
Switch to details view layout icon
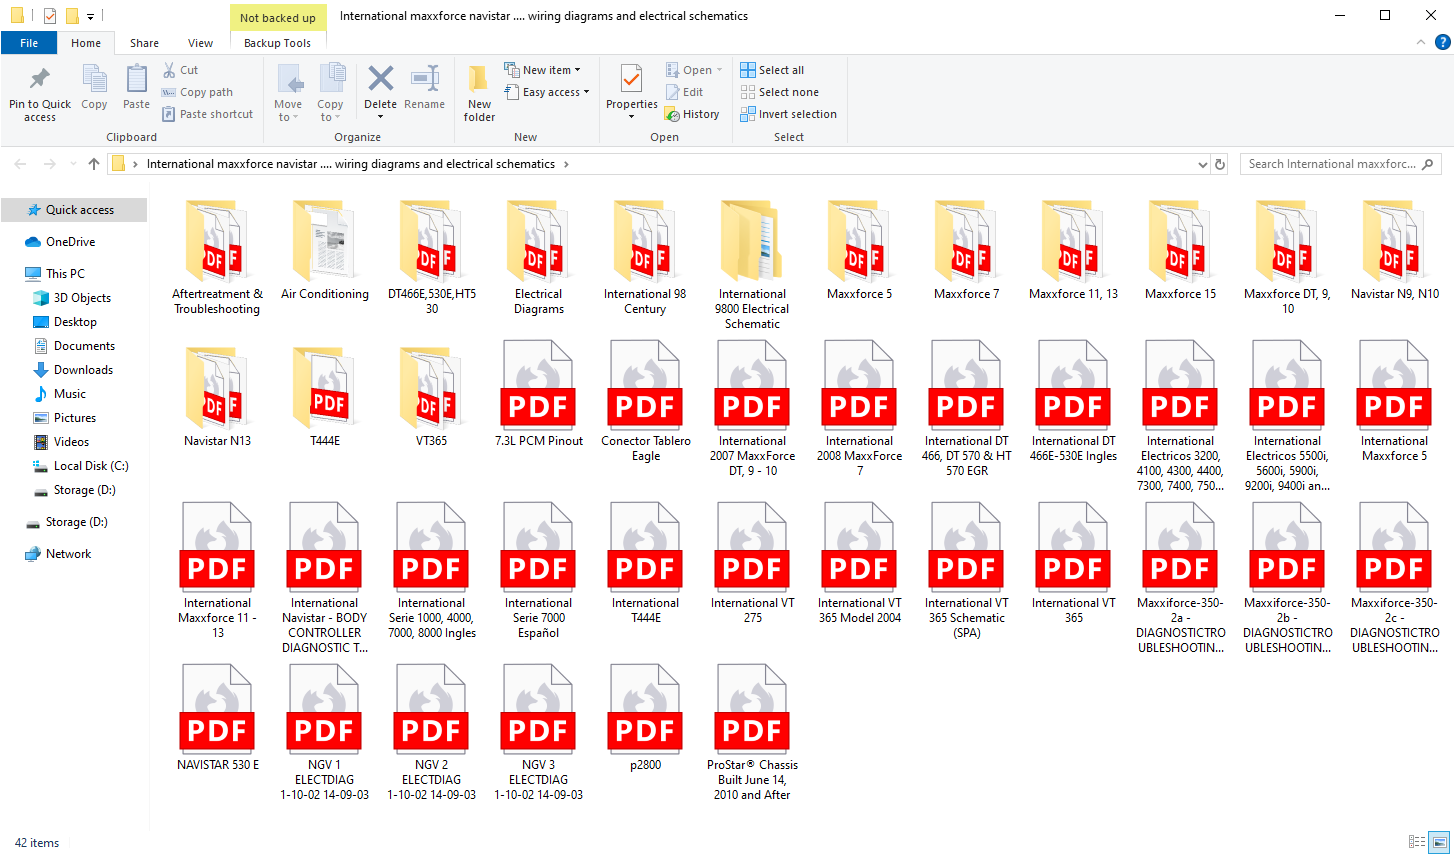pos(1416,842)
